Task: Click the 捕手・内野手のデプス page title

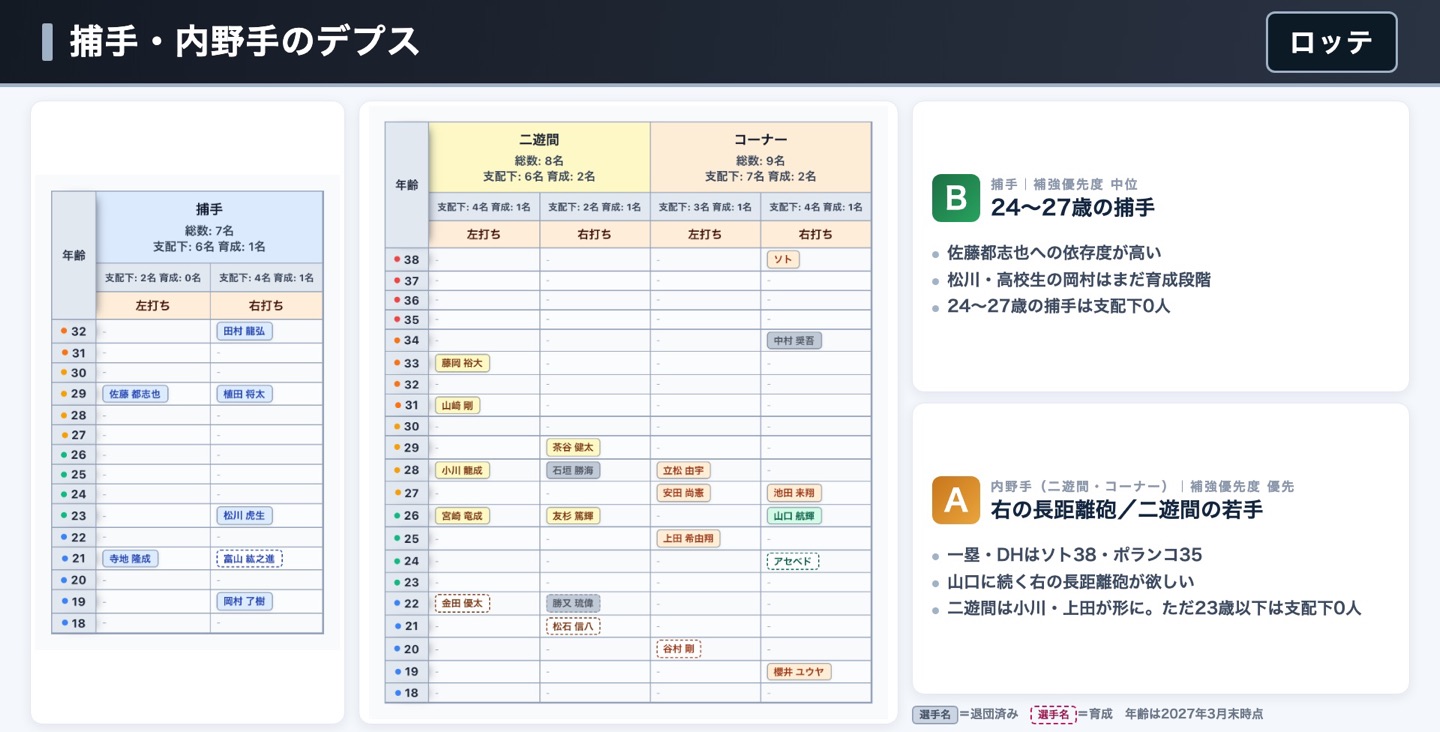Action: [245, 42]
